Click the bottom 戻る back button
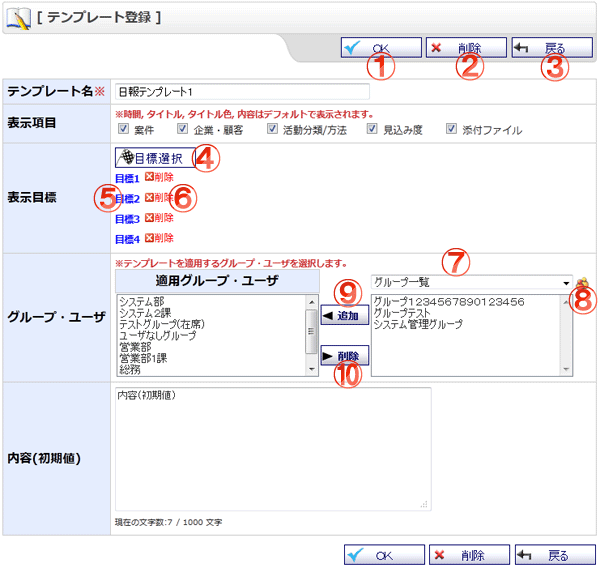 555,555
